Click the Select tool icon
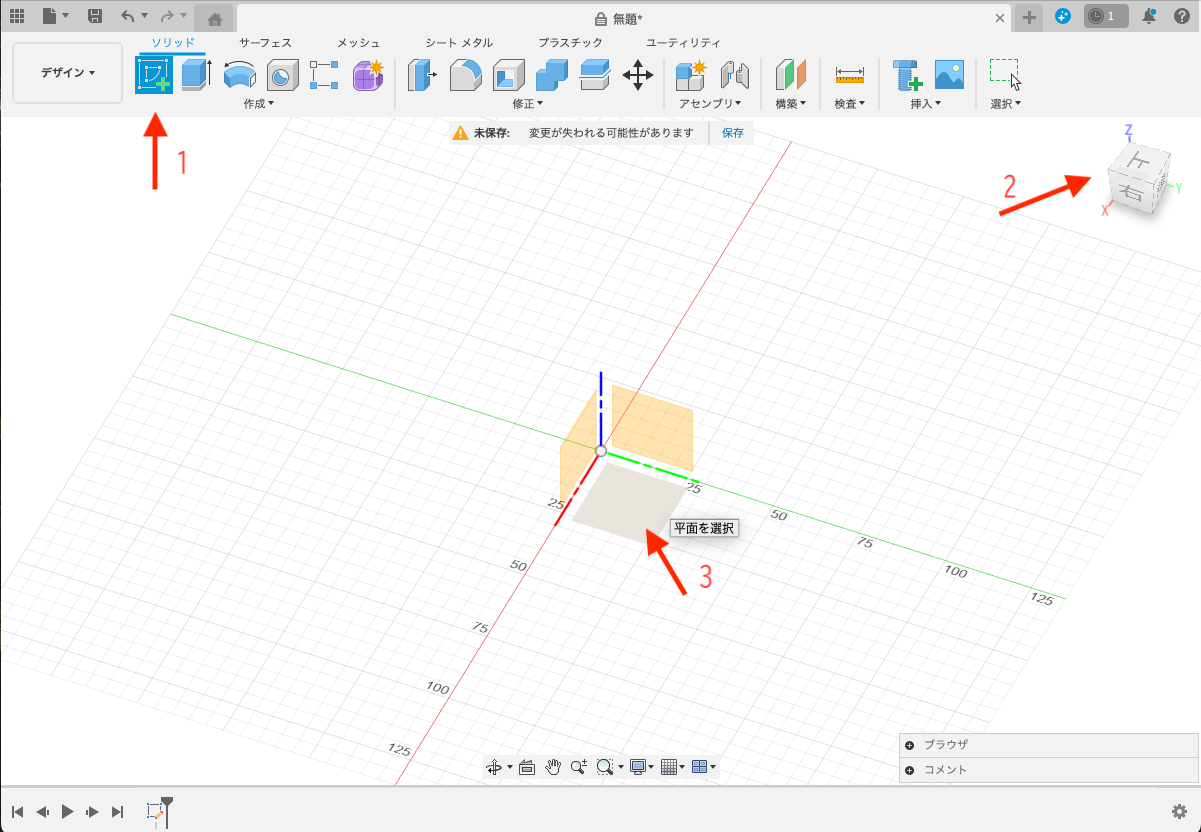Viewport: 1201px width, 832px height. 1005,75
